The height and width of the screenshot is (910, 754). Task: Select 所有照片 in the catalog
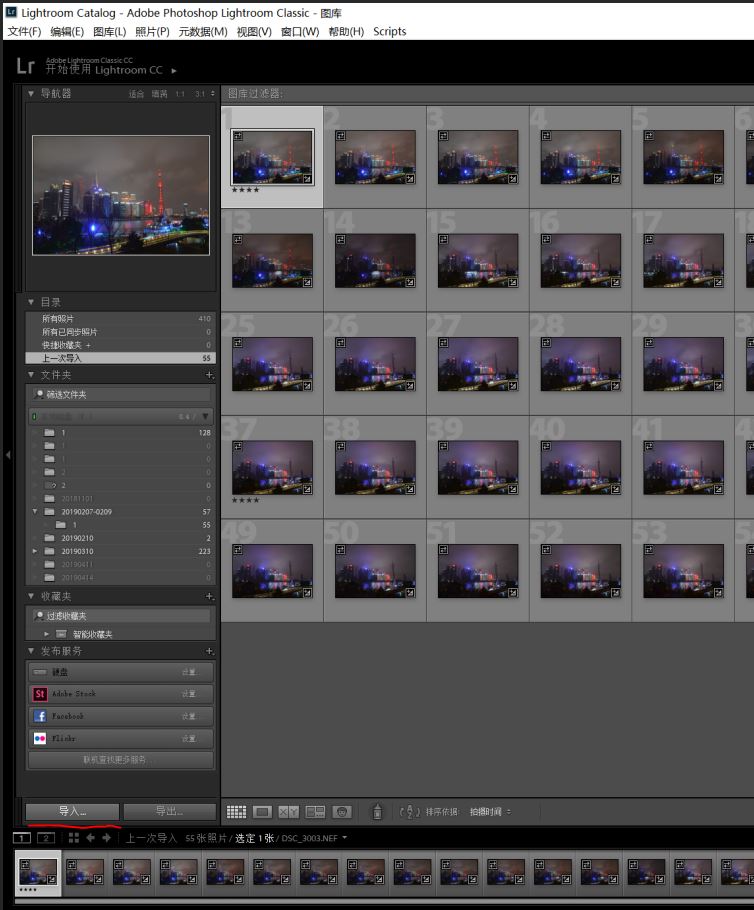tap(58, 318)
